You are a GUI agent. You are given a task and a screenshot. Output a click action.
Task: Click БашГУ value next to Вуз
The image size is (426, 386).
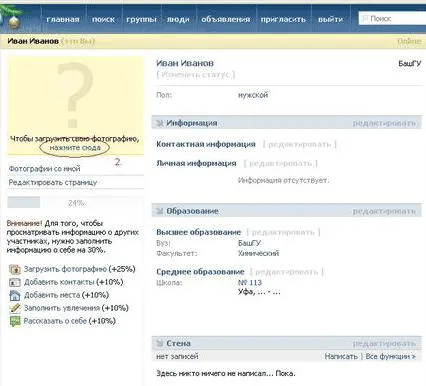[x=249, y=243]
